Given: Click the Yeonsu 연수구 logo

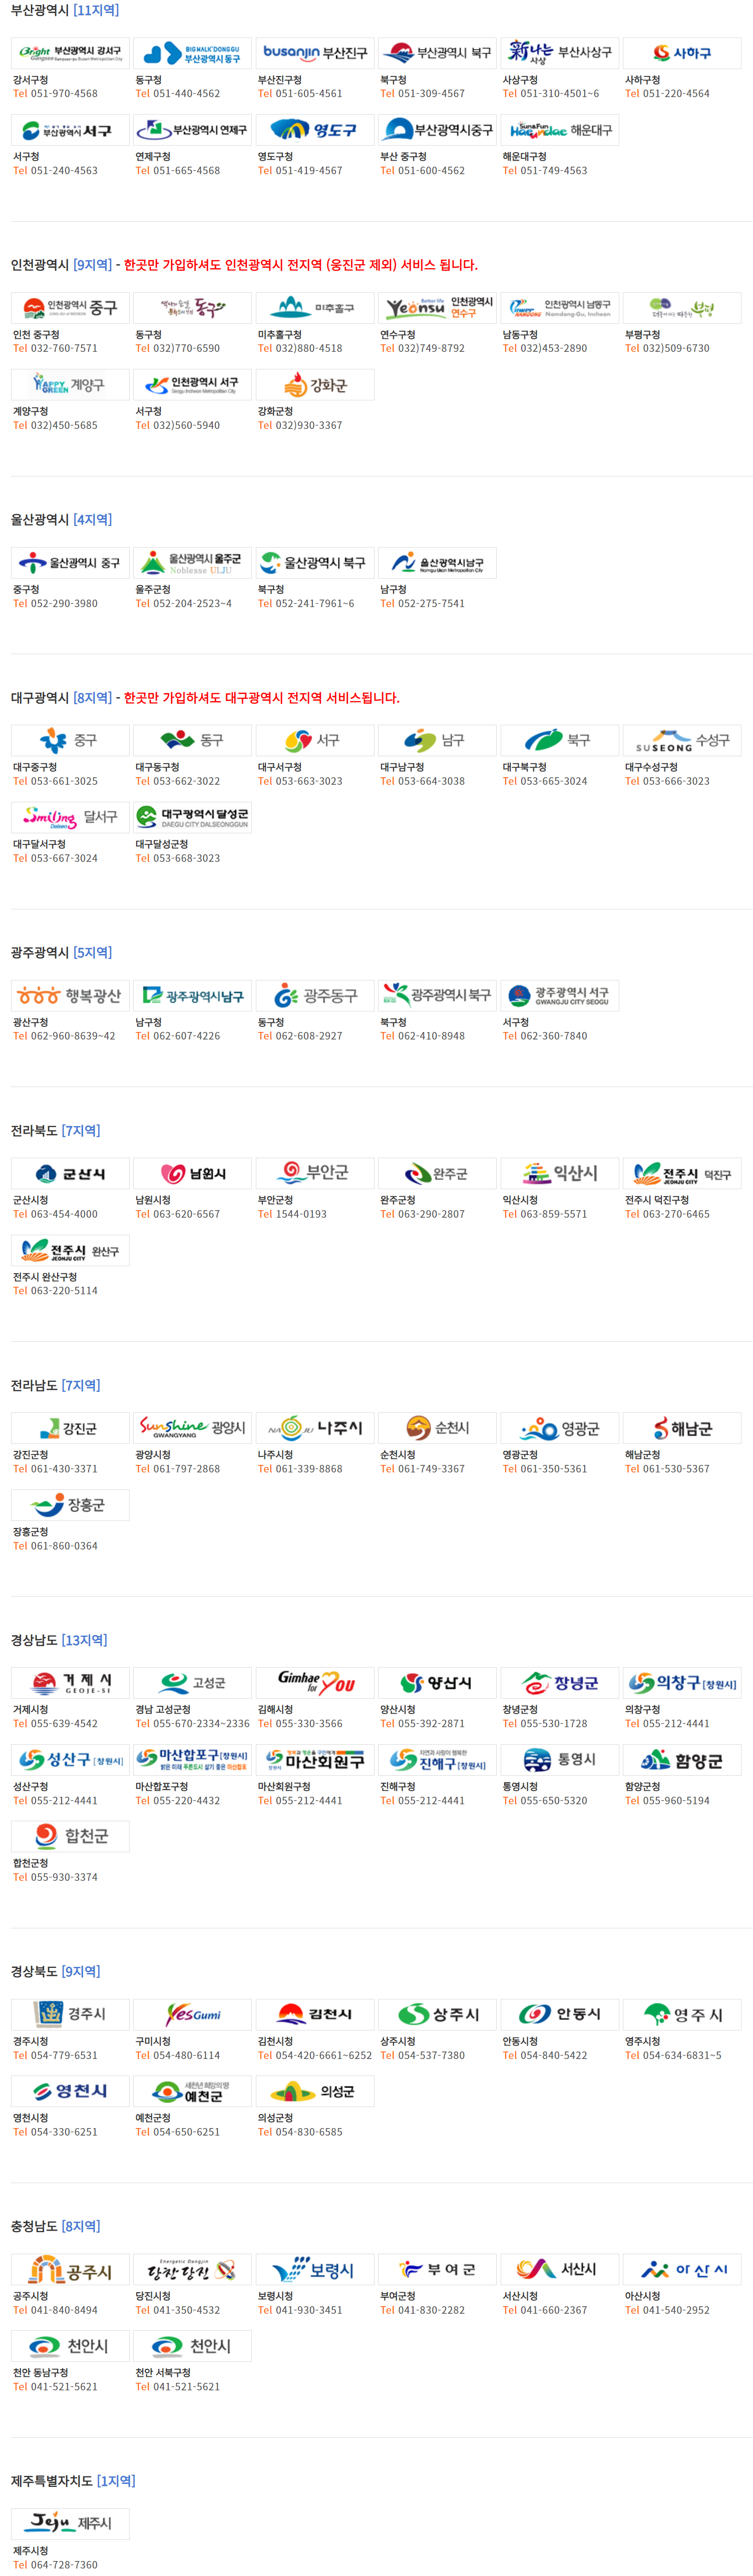Looking at the screenshot, I should click(437, 308).
